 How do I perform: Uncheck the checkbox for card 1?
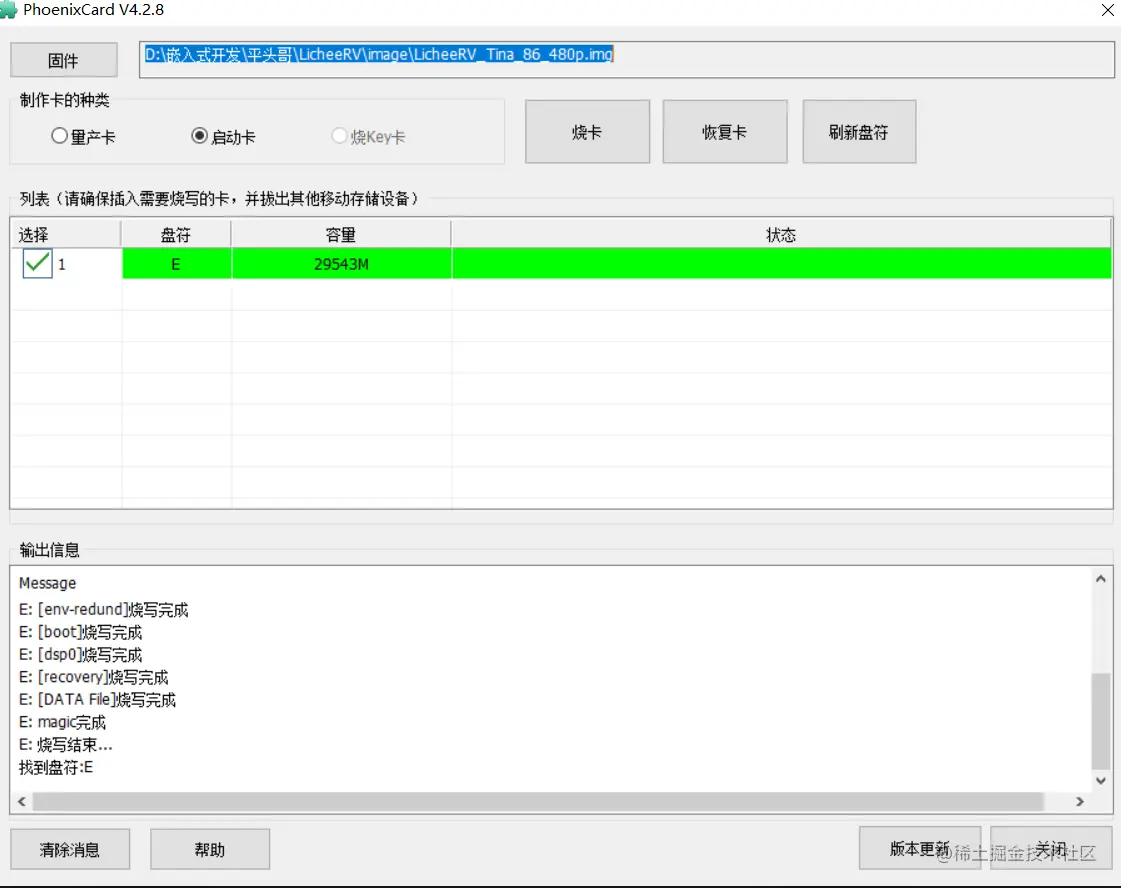point(36,263)
